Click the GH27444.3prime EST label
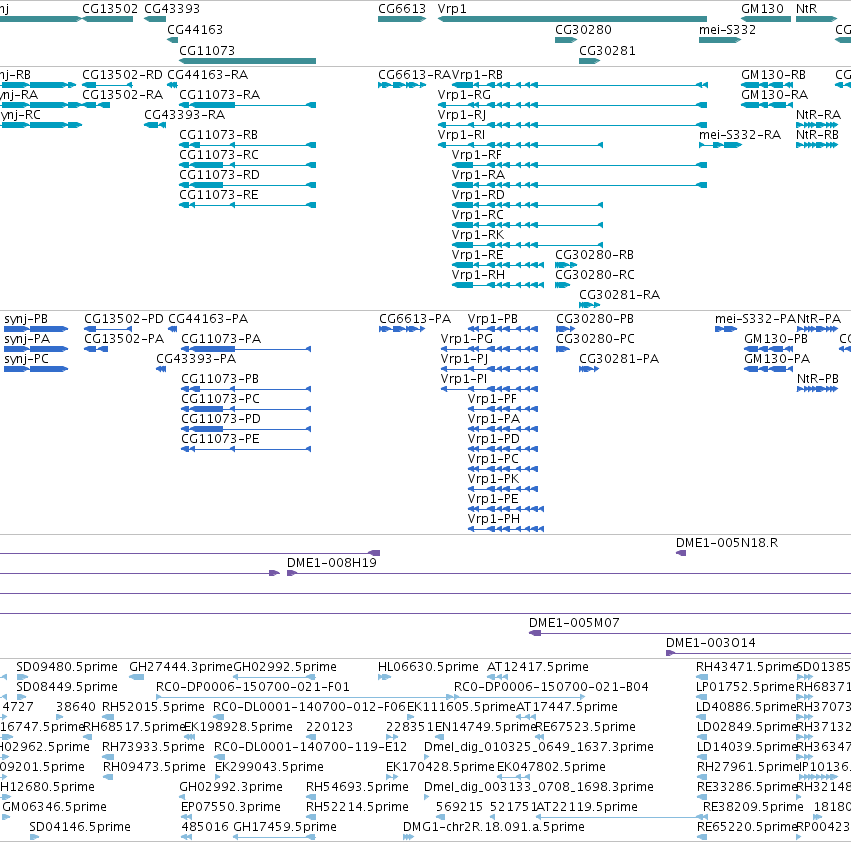Viewport: 851px width, 842px height. click(181, 667)
